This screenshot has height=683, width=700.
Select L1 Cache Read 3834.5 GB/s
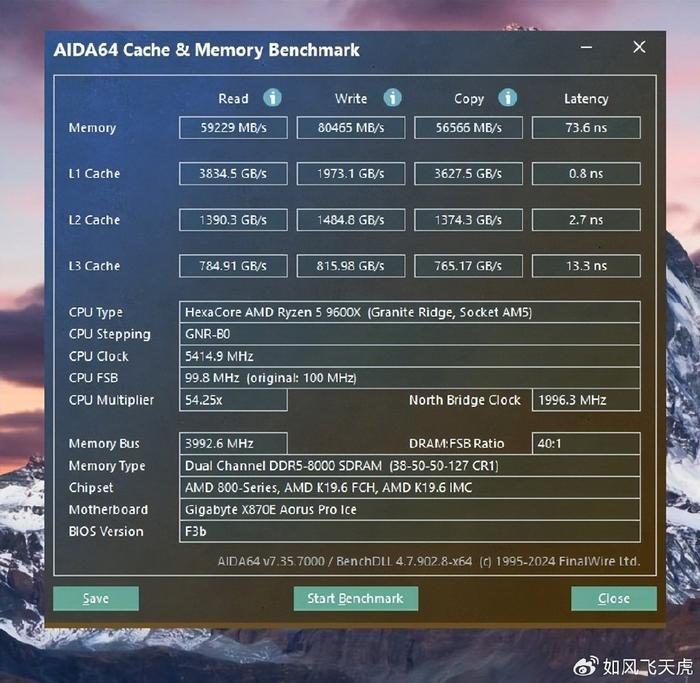233,174
